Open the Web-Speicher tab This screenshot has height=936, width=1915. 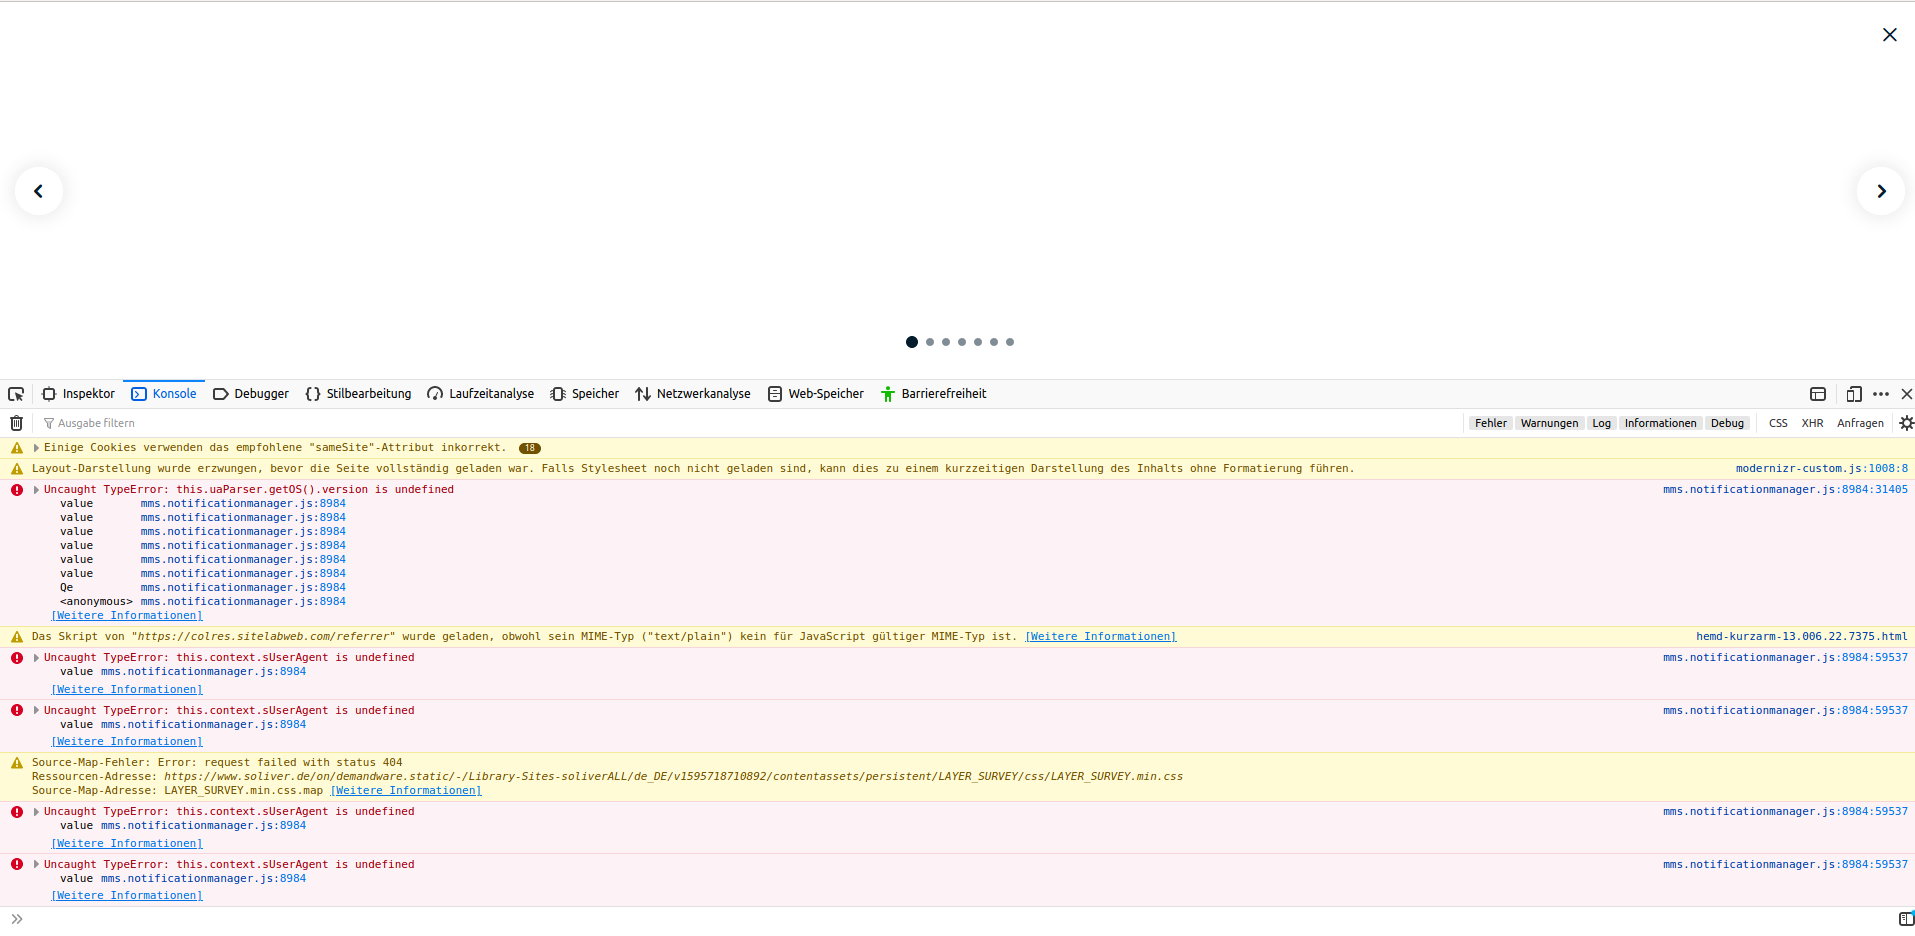click(x=816, y=394)
